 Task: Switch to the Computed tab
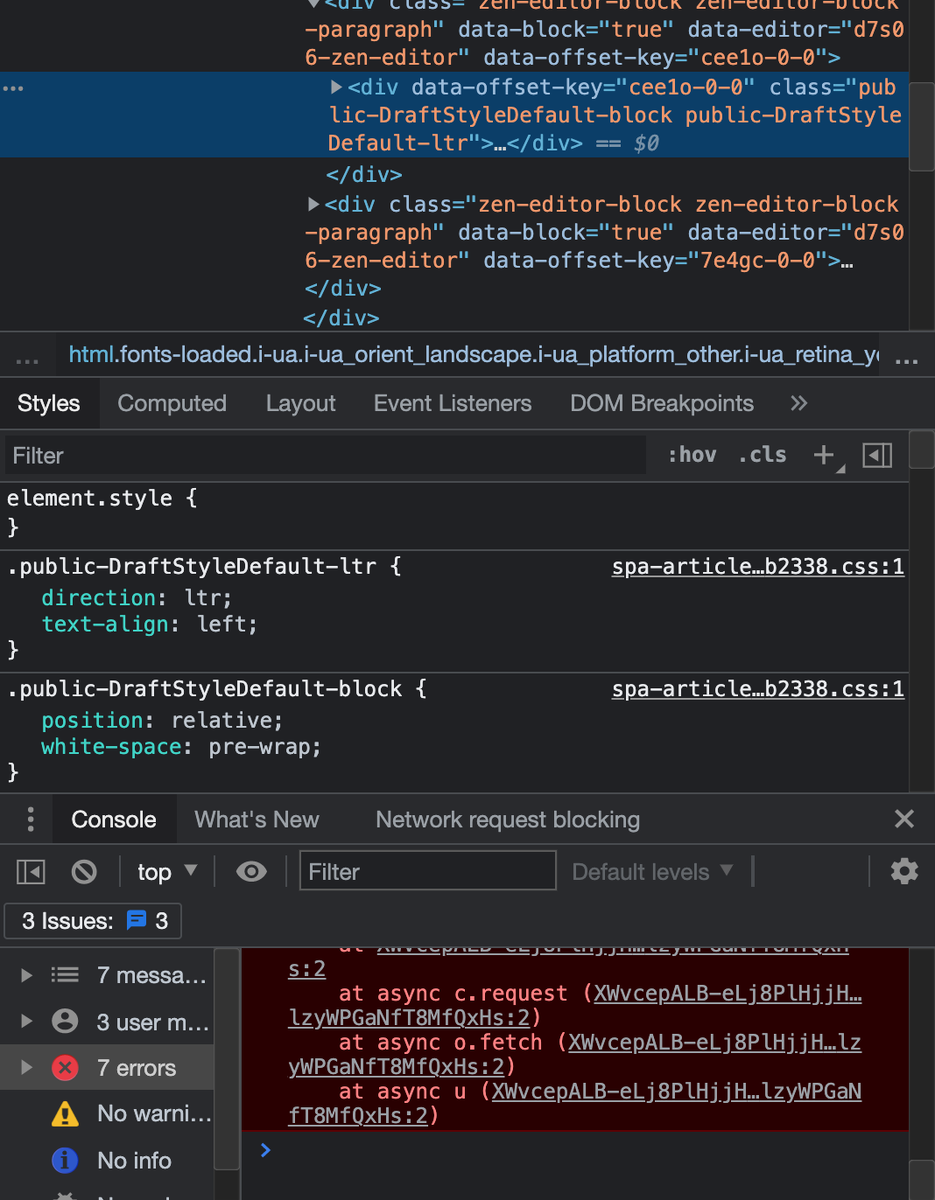tap(172, 403)
